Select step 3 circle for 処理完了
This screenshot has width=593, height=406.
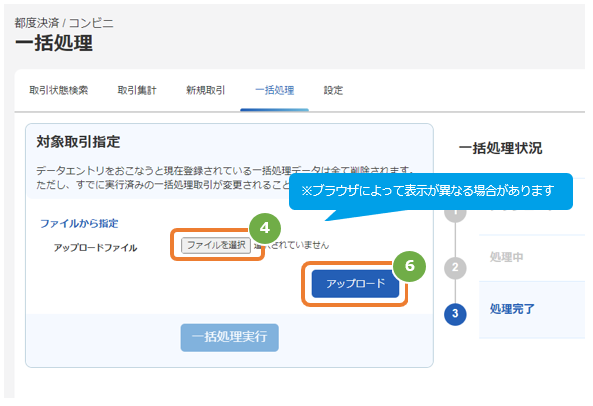(x=455, y=313)
